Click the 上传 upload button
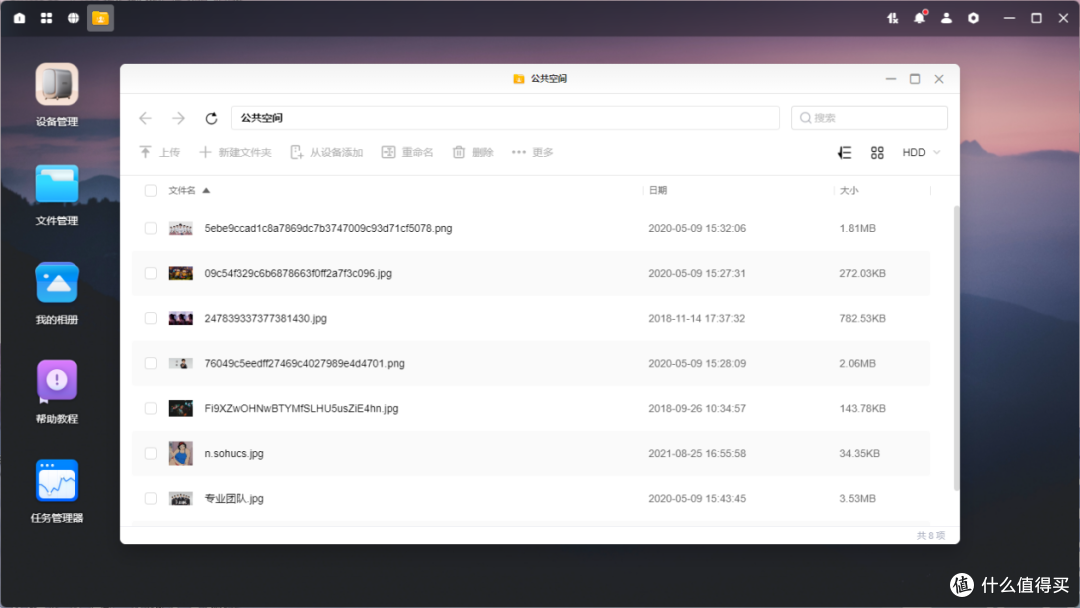The height and width of the screenshot is (608, 1080). point(160,152)
